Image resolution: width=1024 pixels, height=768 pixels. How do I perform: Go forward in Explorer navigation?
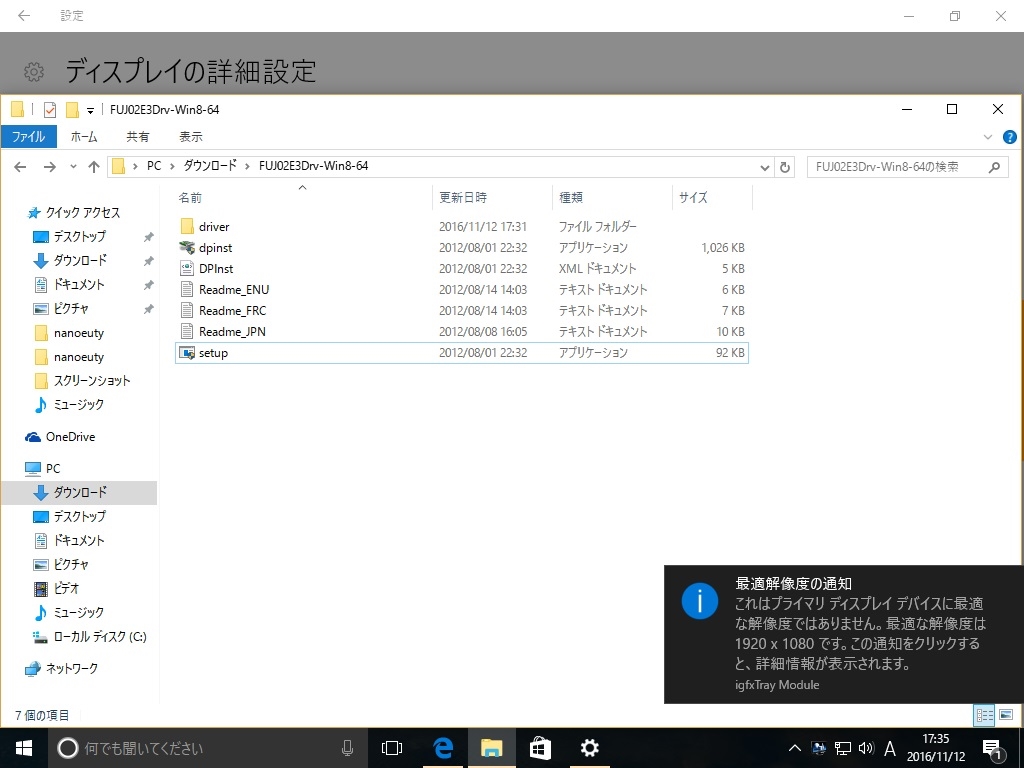[50, 167]
